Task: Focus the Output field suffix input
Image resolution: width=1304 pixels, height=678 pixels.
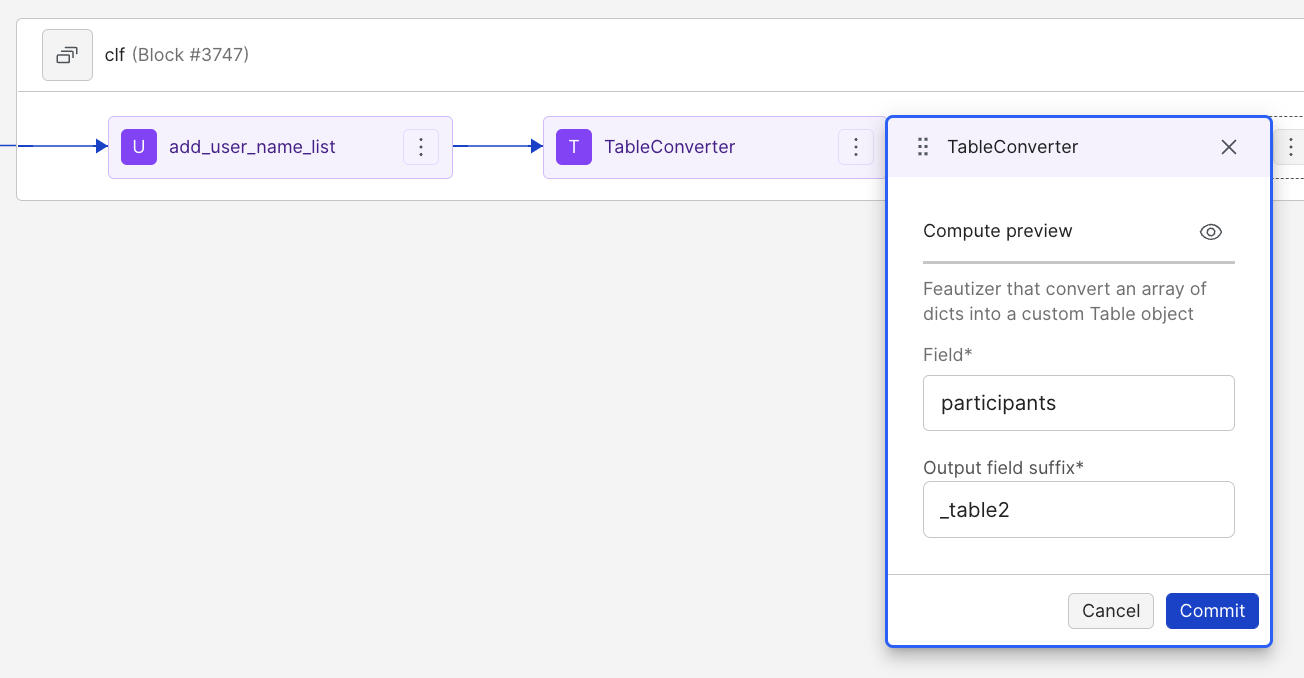Action: point(1078,509)
